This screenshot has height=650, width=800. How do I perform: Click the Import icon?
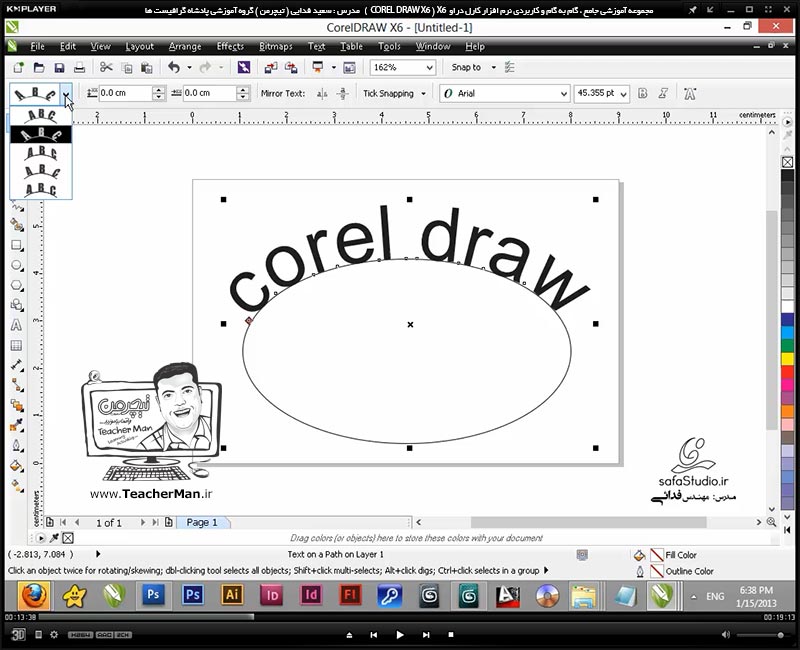(271, 67)
